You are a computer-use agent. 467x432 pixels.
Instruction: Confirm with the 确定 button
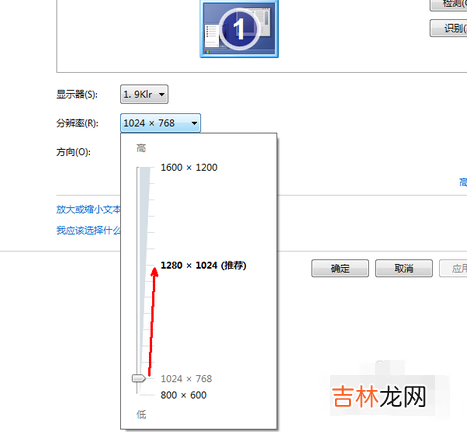340,268
